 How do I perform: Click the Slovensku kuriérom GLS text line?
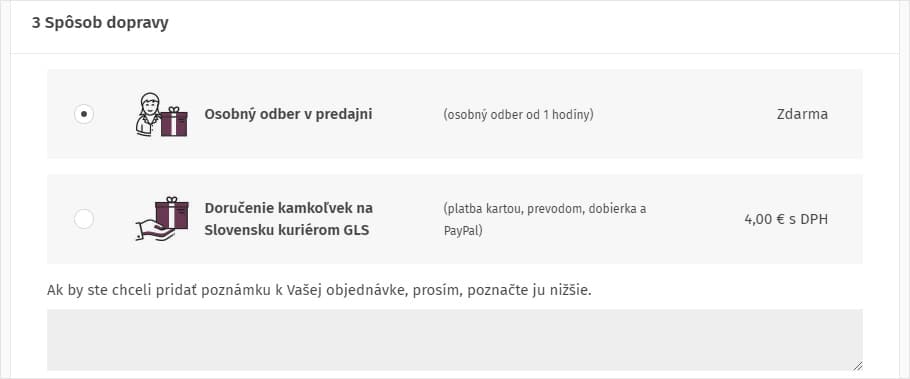[x=287, y=230]
